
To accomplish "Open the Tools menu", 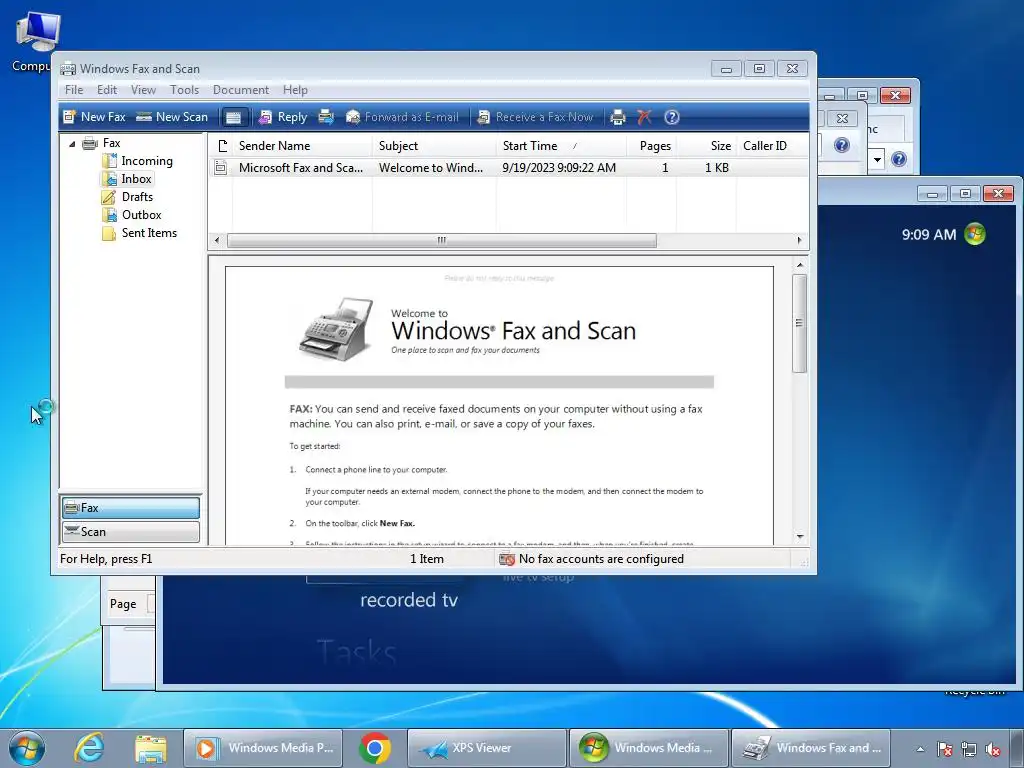I will (x=184, y=89).
